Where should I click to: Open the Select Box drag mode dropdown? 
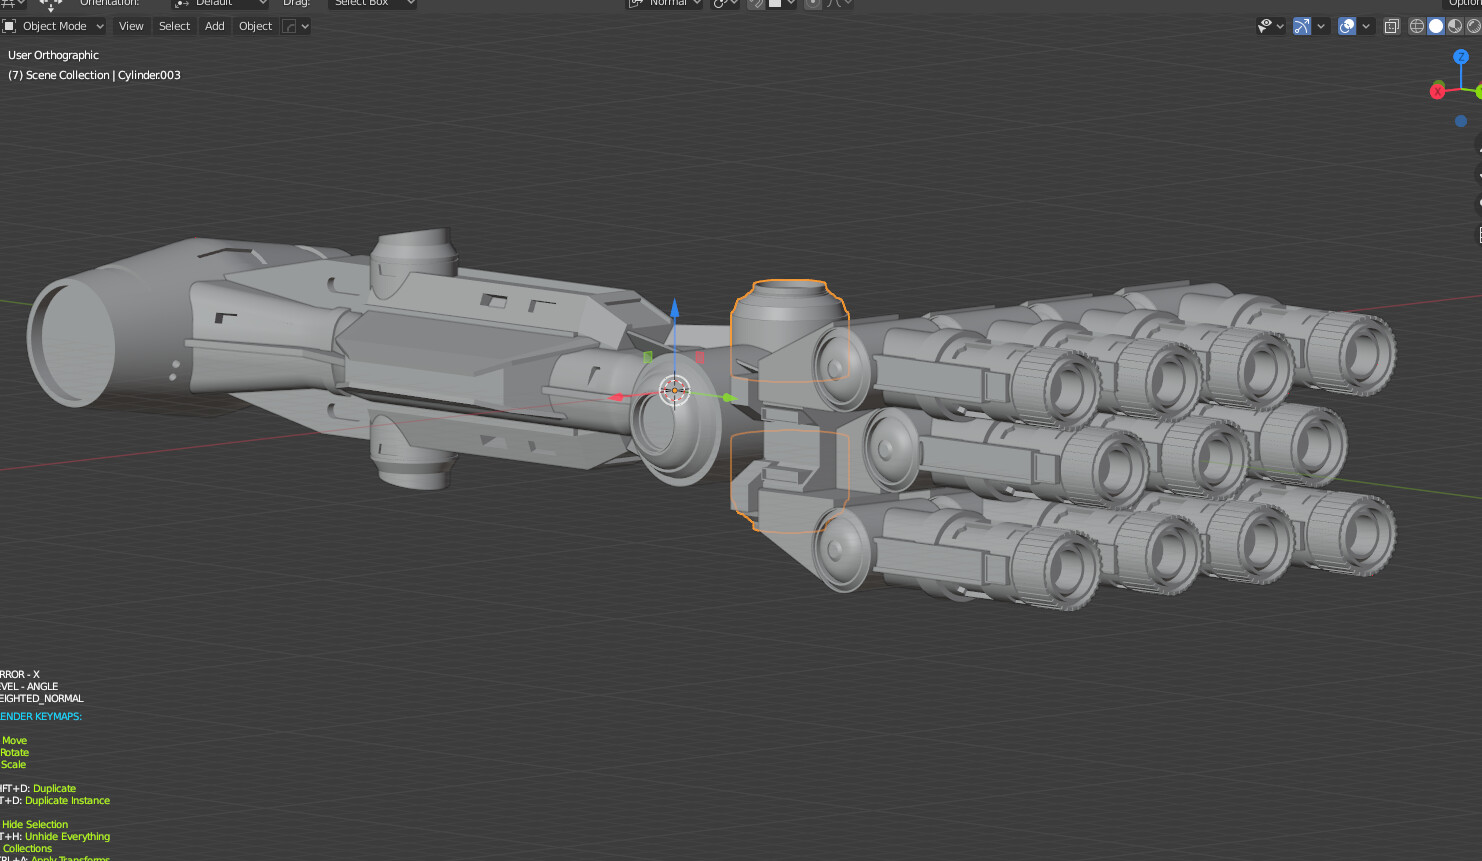click(x=372, y=3)
